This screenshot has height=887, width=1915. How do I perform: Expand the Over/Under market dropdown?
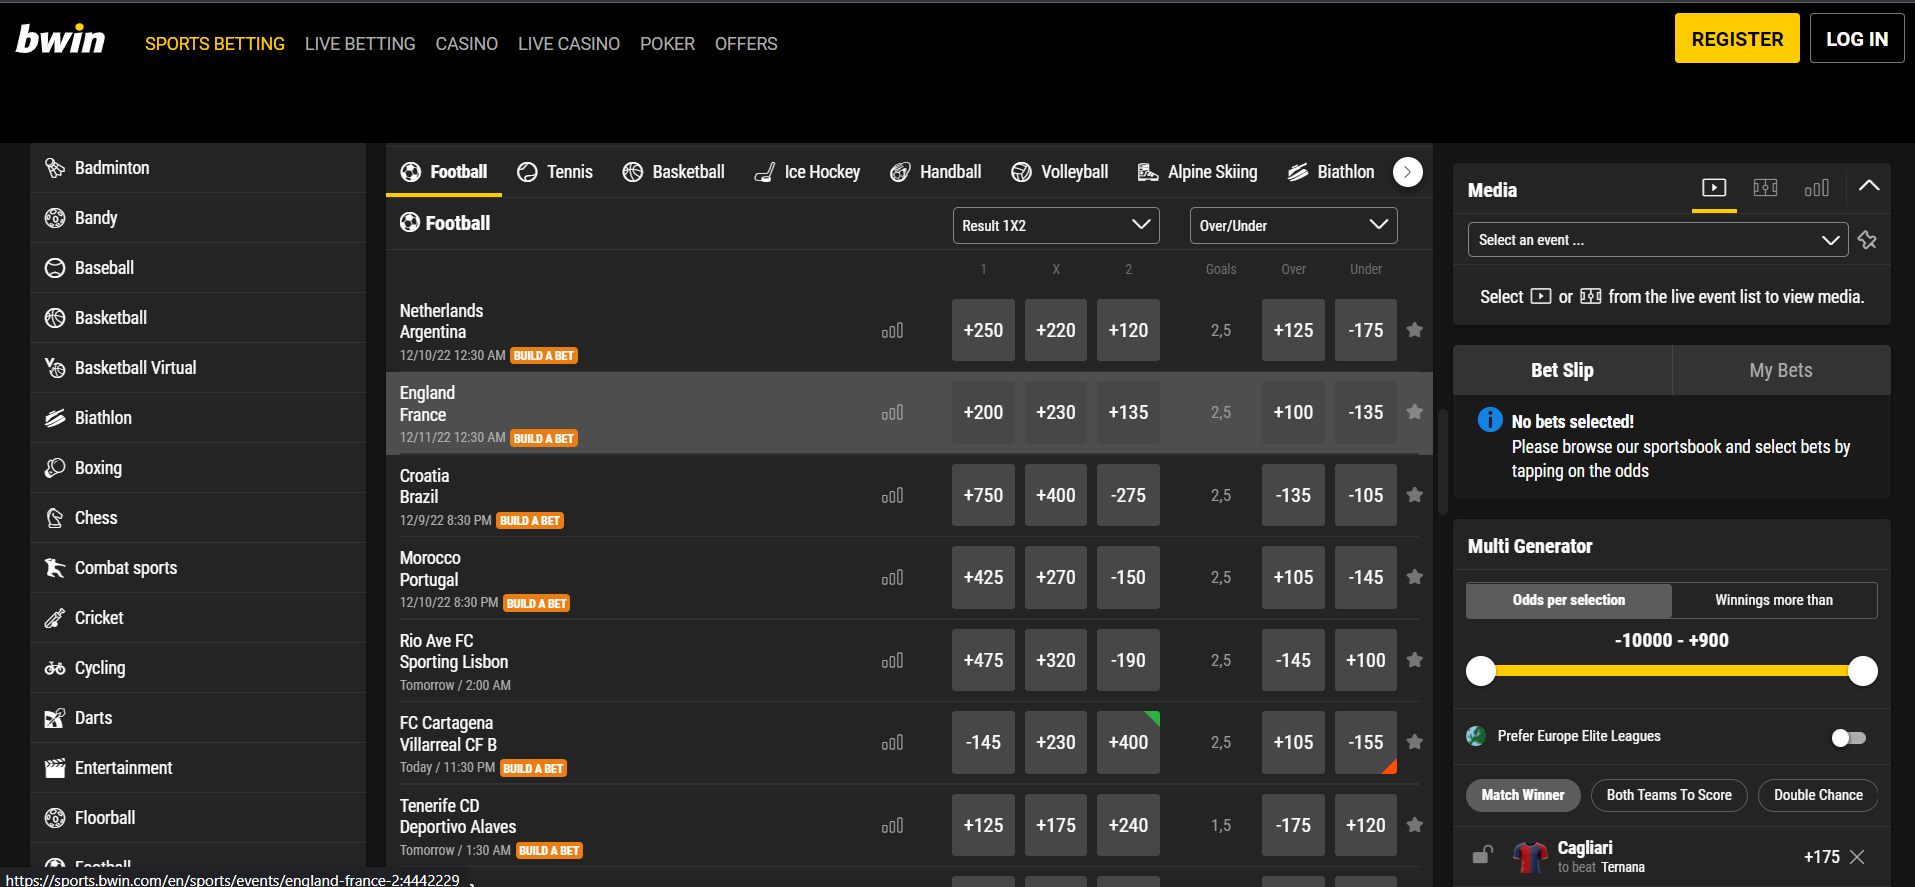click(x=1293, y=226)
